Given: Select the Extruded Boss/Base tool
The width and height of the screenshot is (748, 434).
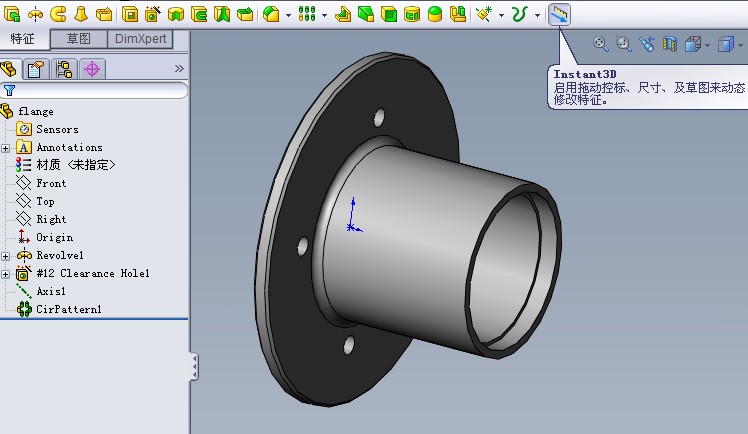Looking at the screenshot, I should tap(11, 14).
